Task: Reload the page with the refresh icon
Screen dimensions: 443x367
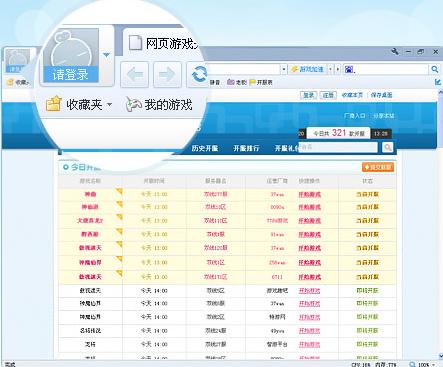Action: click(199, 75)
